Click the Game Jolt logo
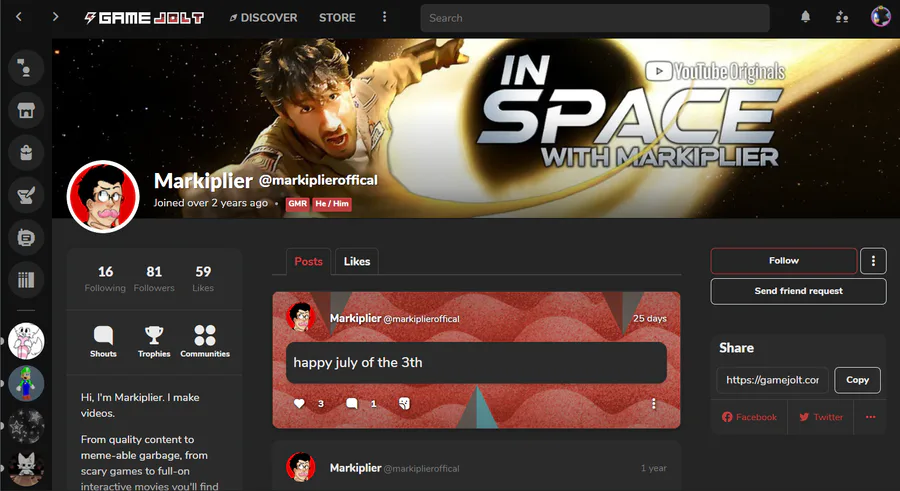This screenshot has height=491, width=900. pyautogui.click(x=144, y=18)
